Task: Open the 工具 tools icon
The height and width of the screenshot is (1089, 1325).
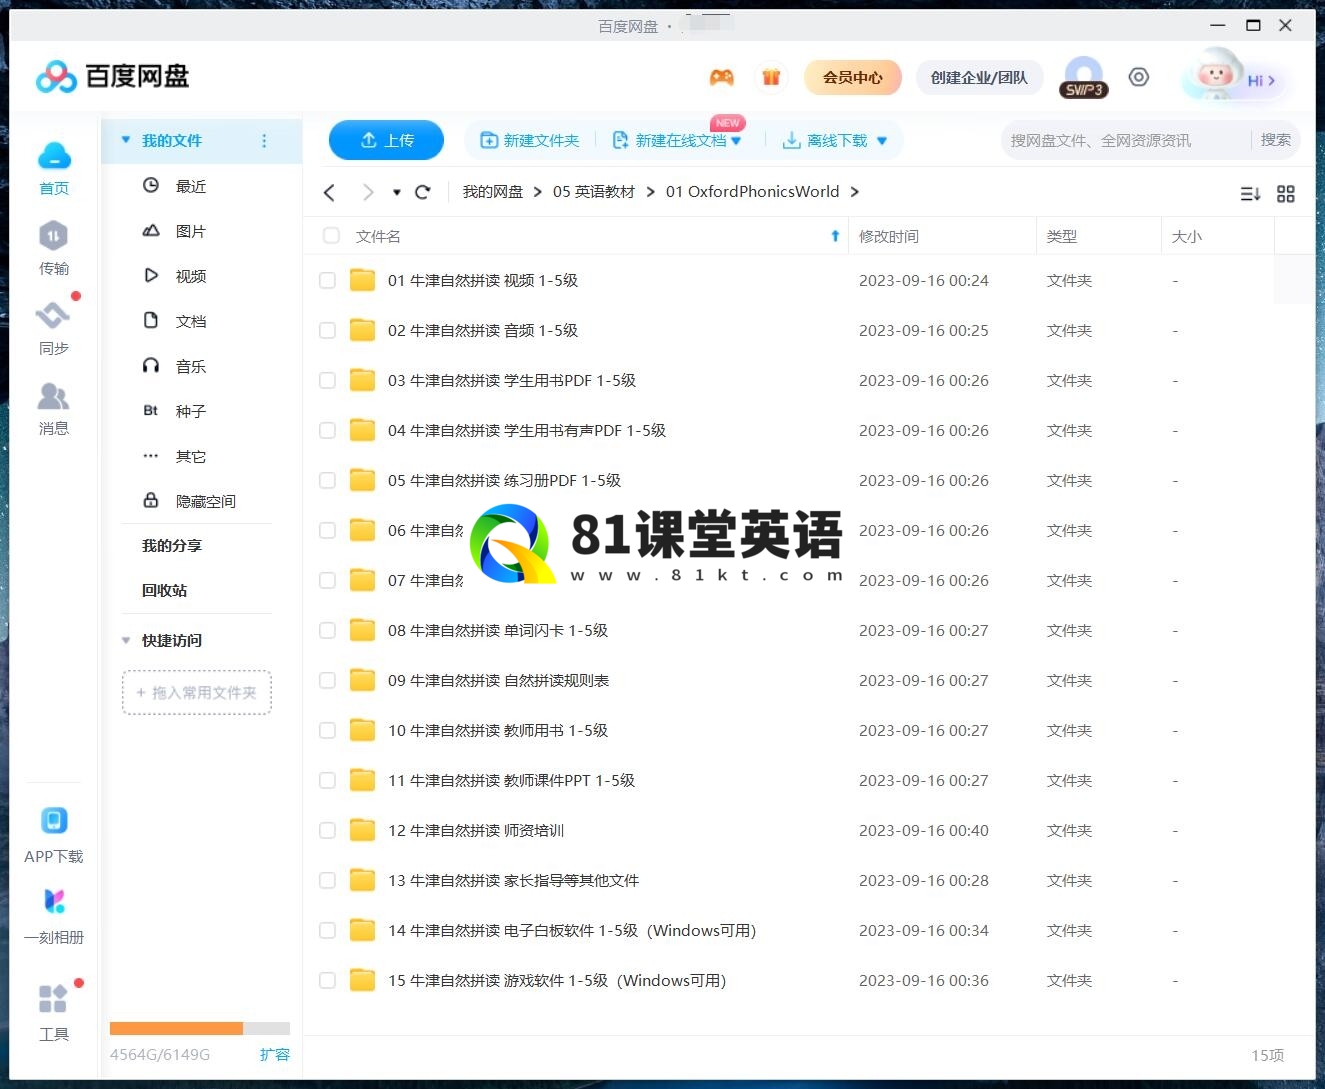Action: [x=53, y=998]
